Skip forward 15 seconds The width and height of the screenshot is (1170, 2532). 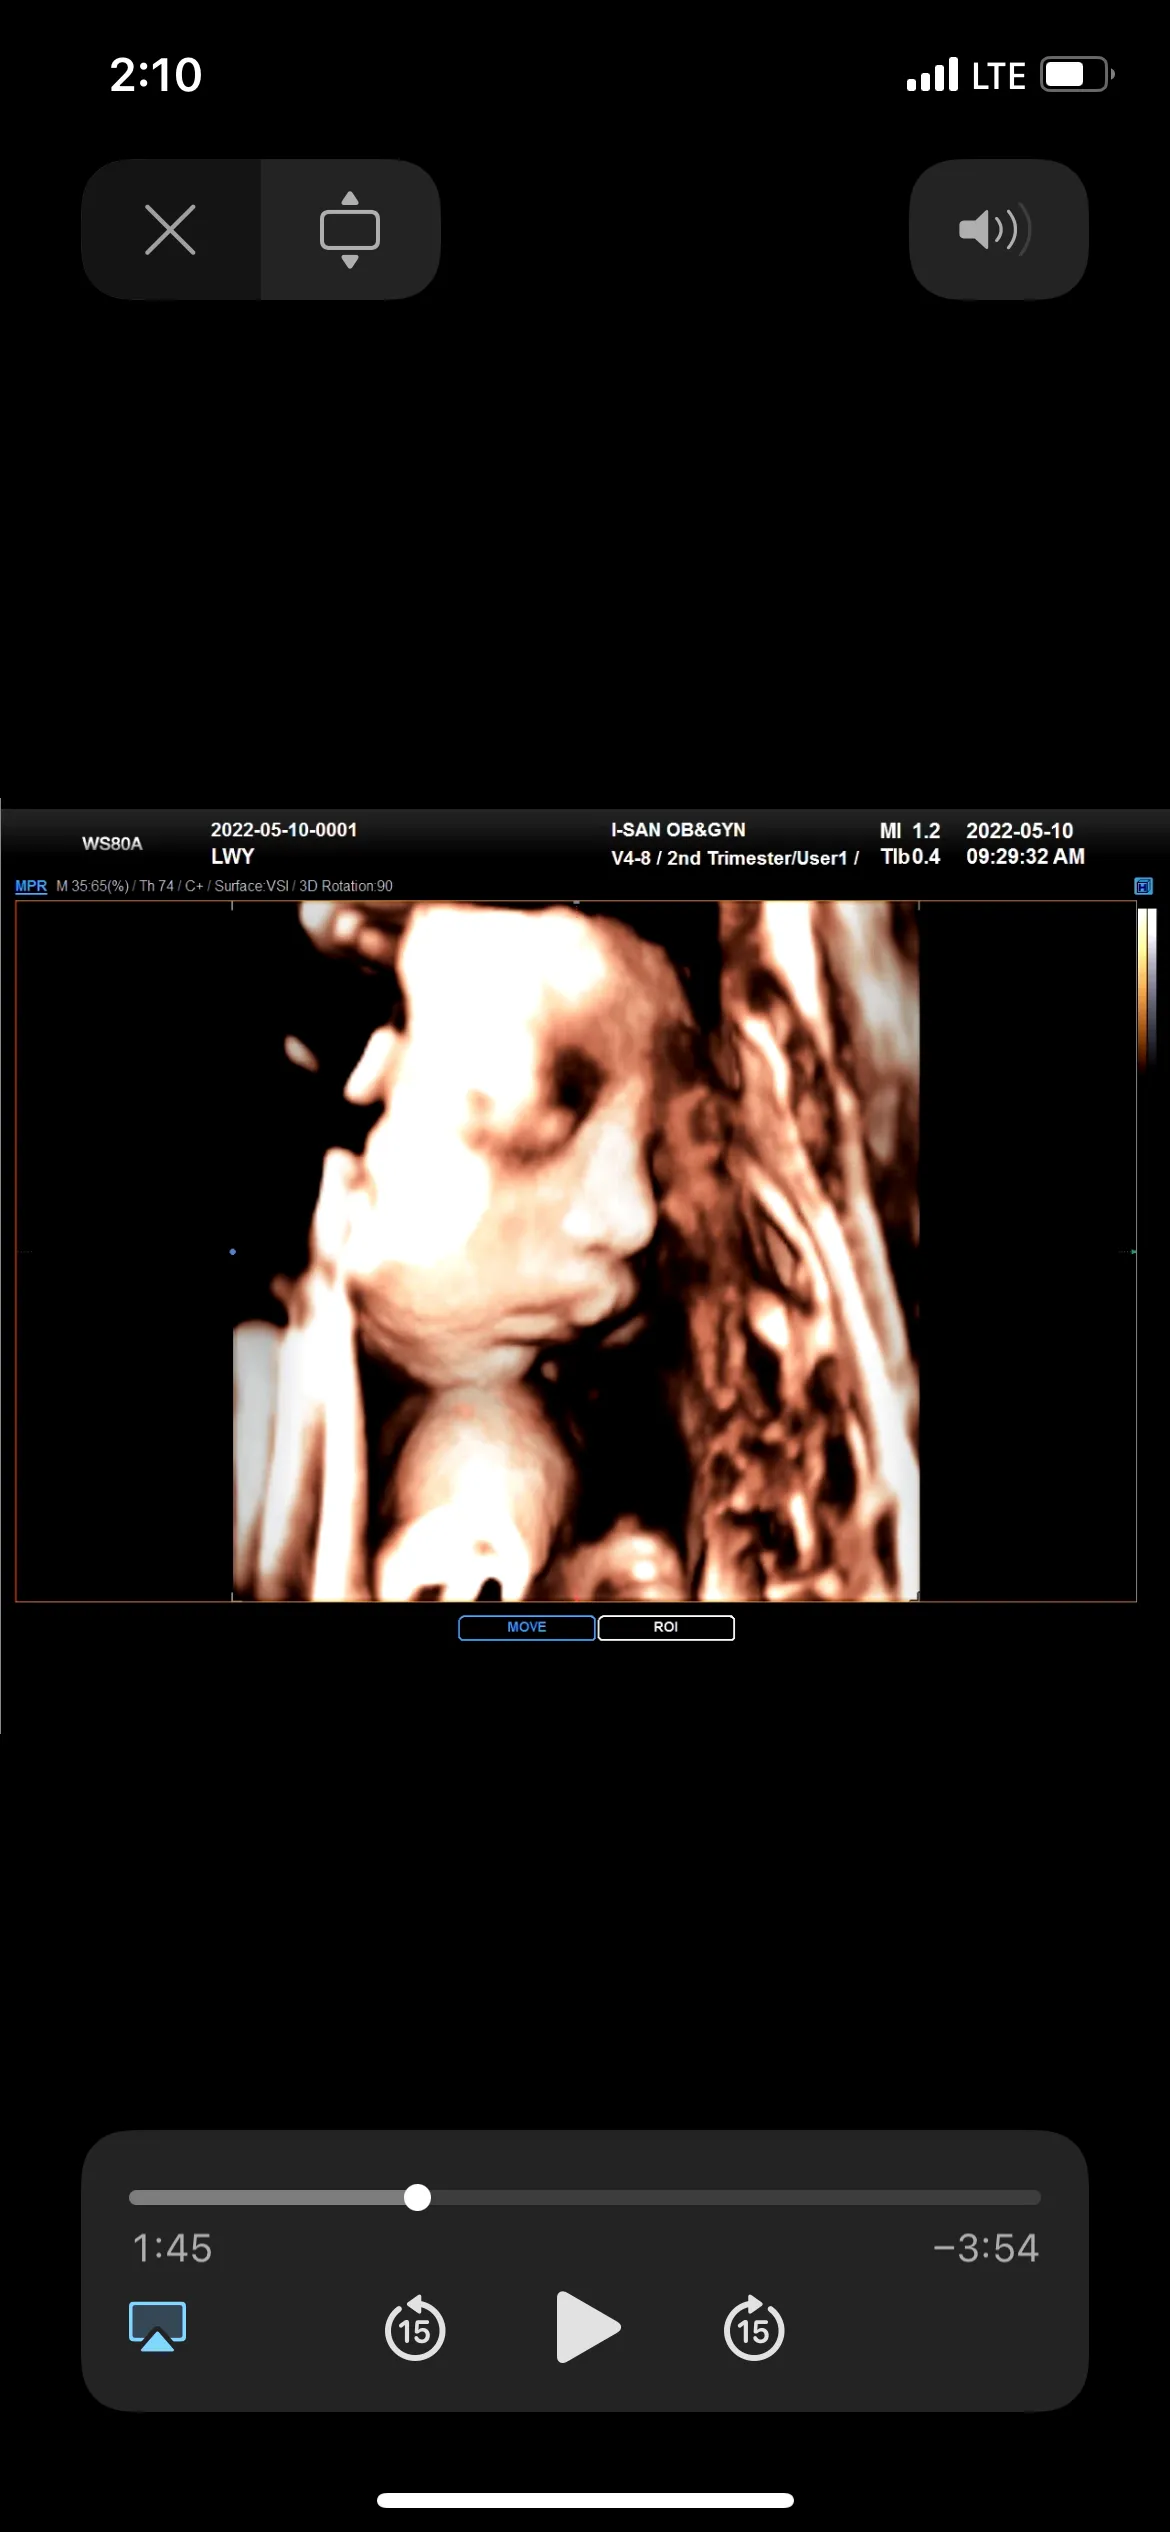753,2328
